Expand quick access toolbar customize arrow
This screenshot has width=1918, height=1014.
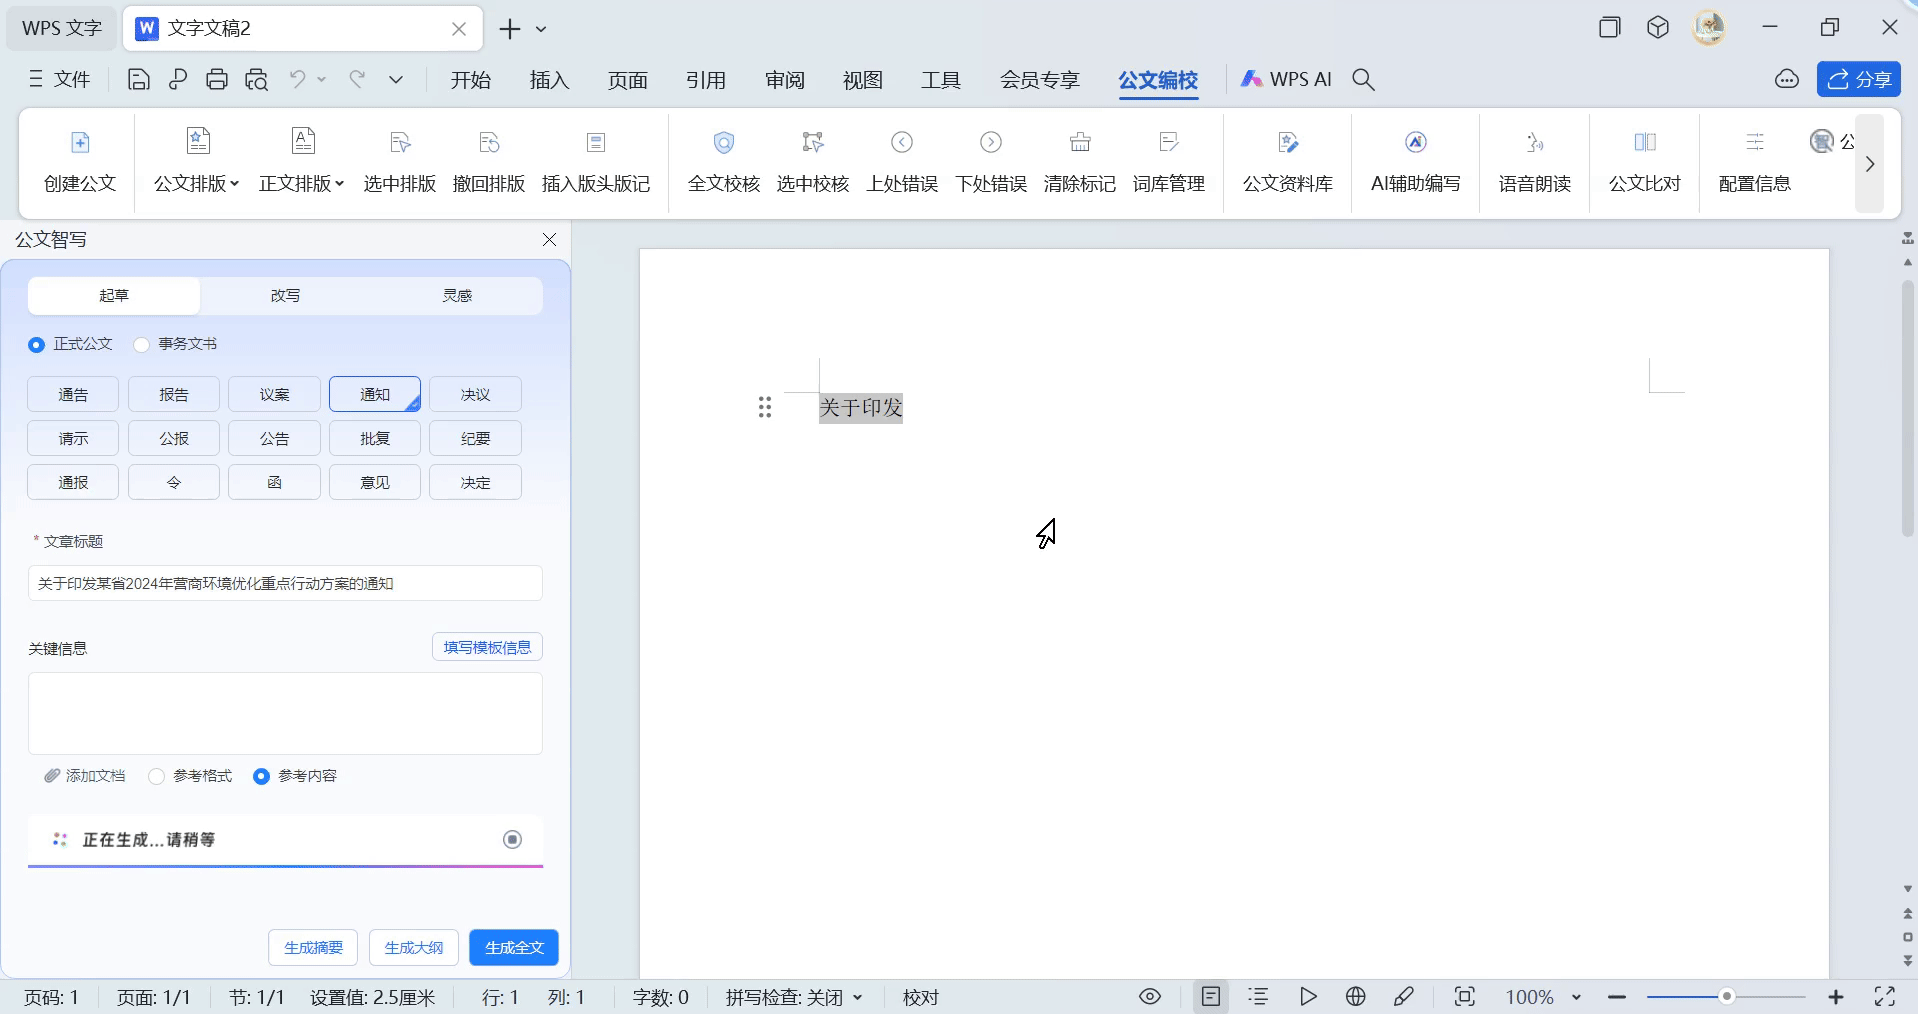coord(396,80)
